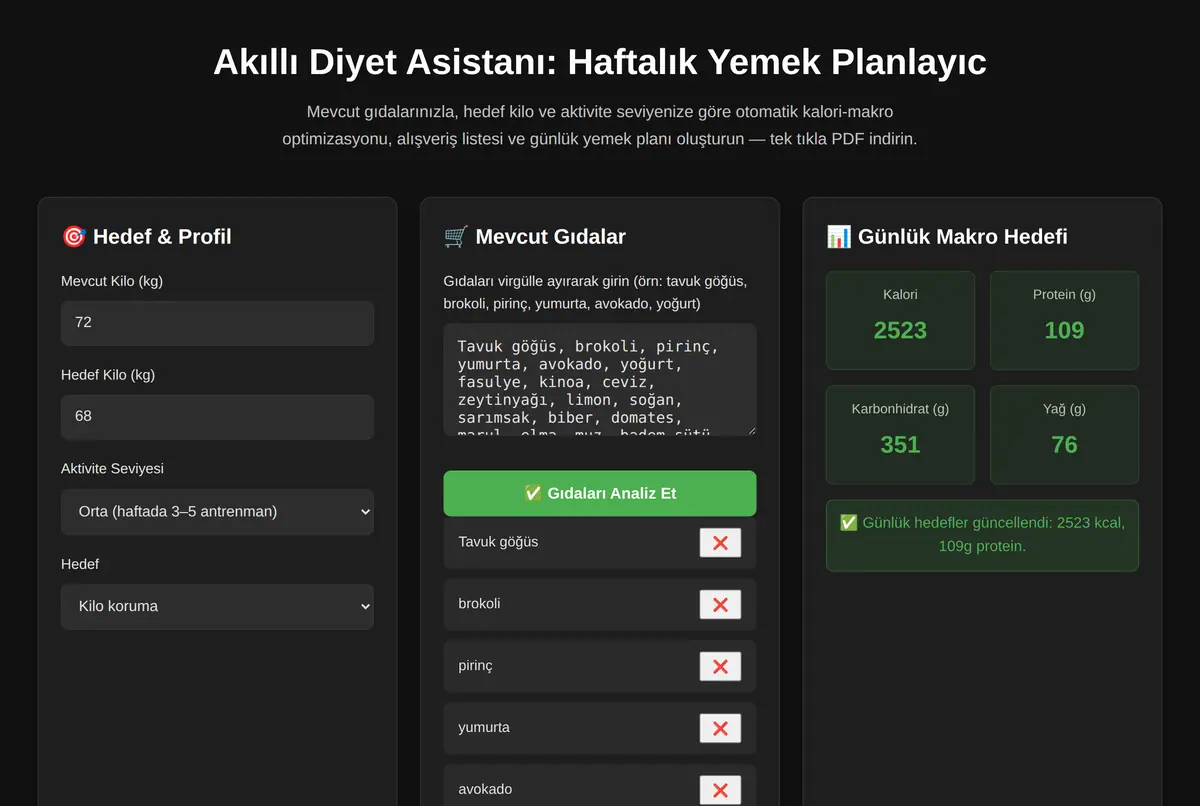Click the Akıllı Diyet Asistanı page title
Viewport: 1200px width, 806px height.
(600, 62)
